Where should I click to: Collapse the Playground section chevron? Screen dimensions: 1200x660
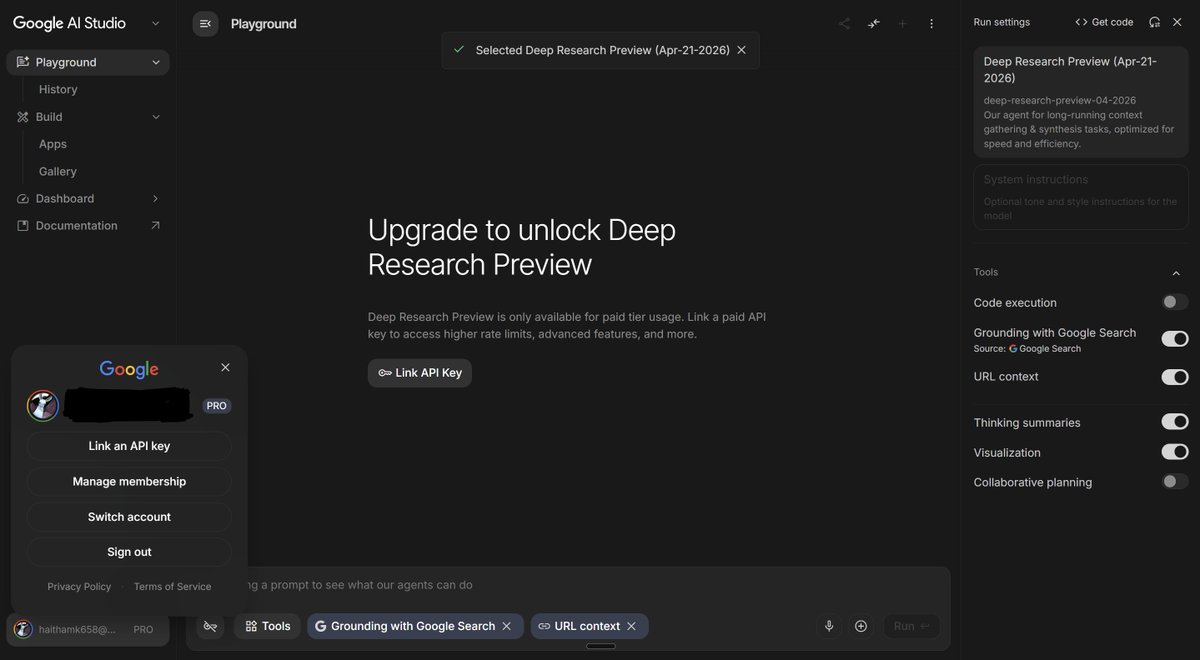[156, 62]
